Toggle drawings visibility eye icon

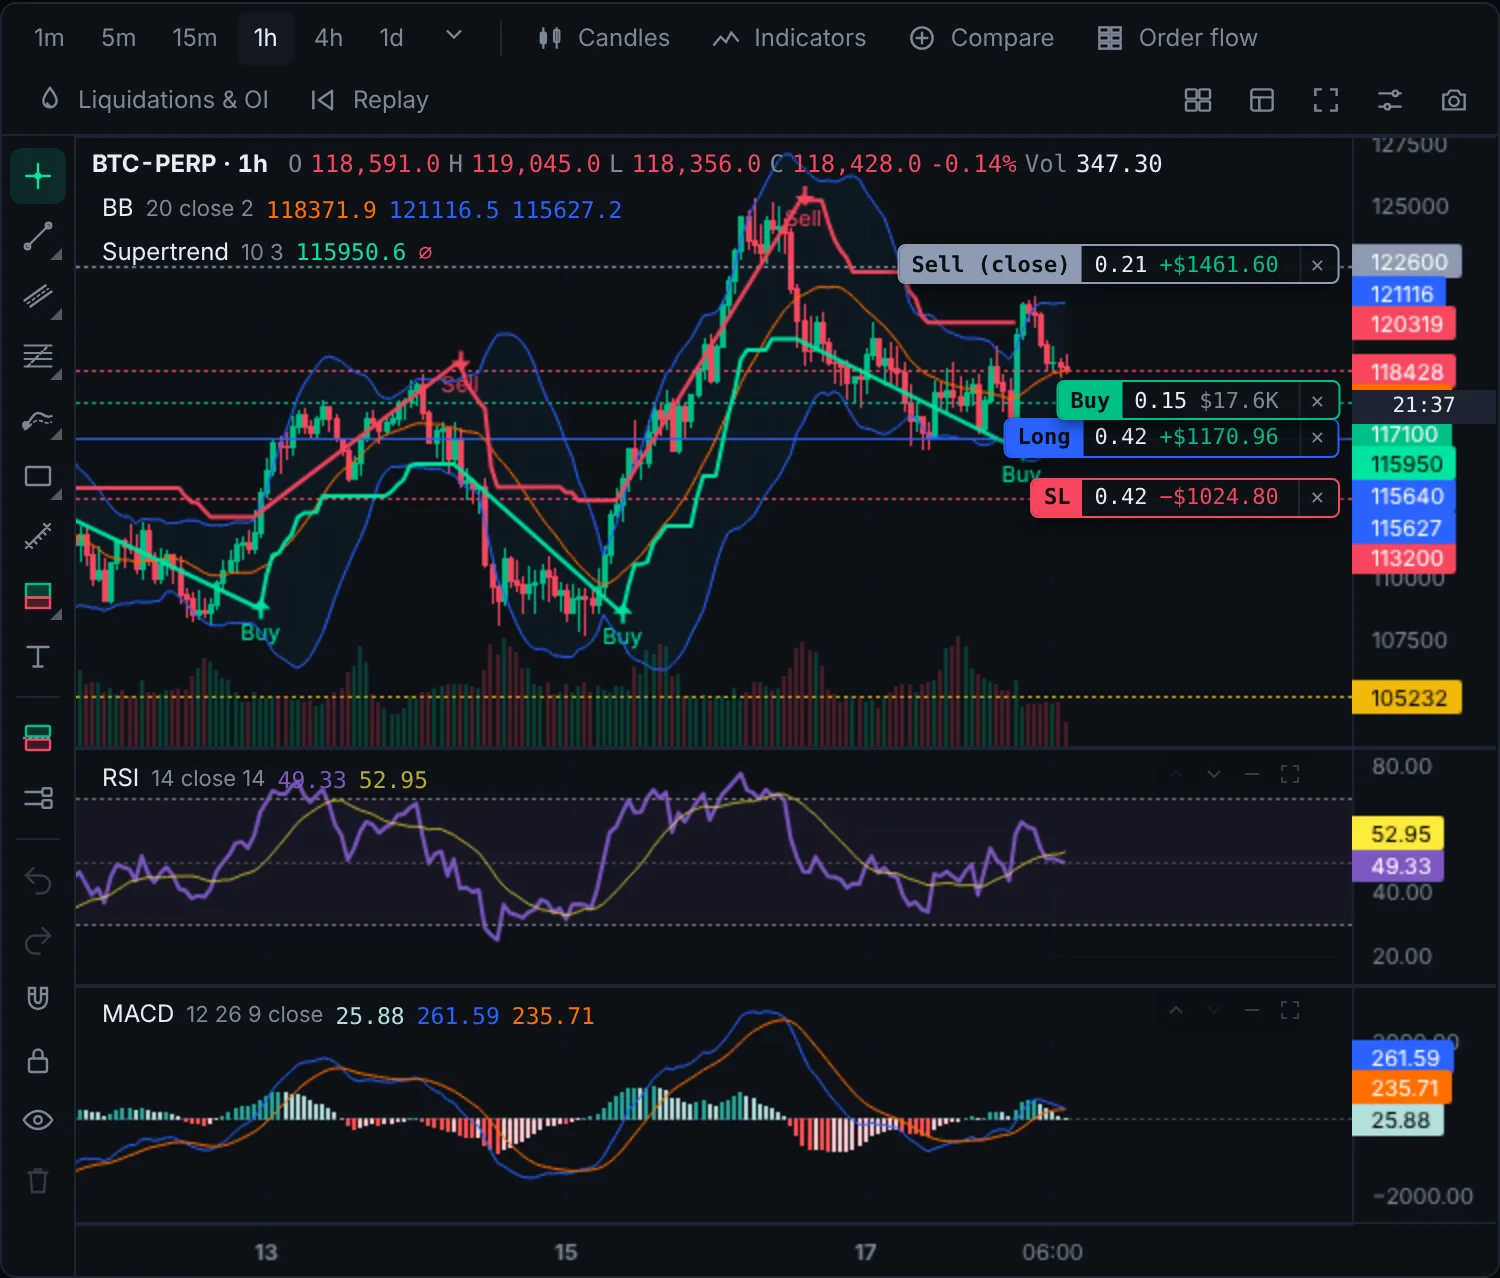tap(38, 1120)
